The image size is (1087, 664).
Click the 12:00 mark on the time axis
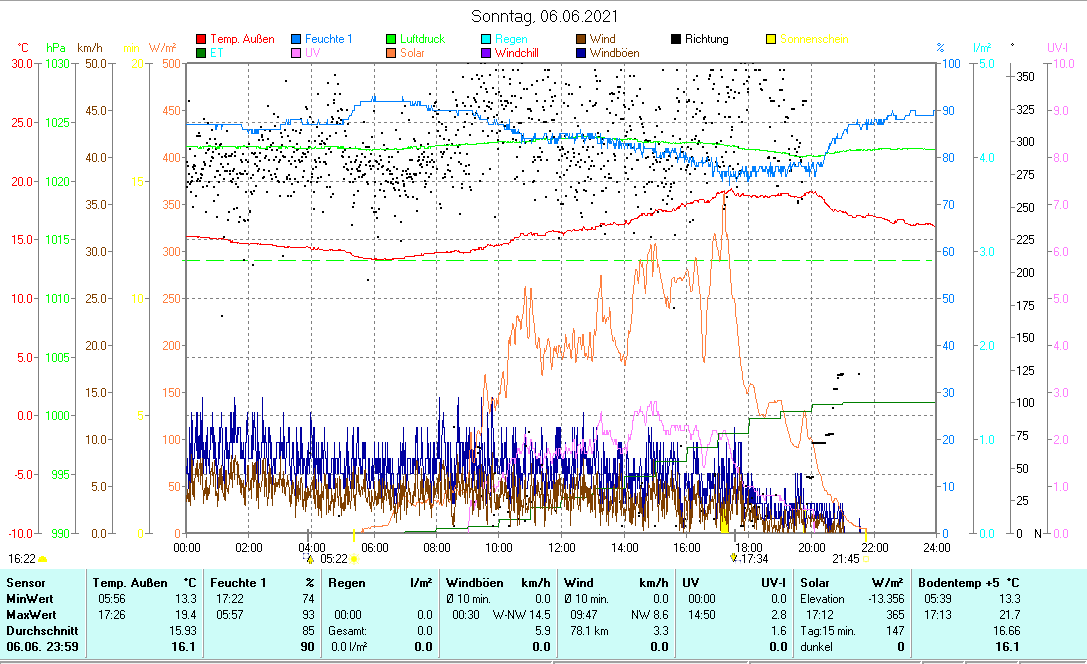click(x=562, y=547)
